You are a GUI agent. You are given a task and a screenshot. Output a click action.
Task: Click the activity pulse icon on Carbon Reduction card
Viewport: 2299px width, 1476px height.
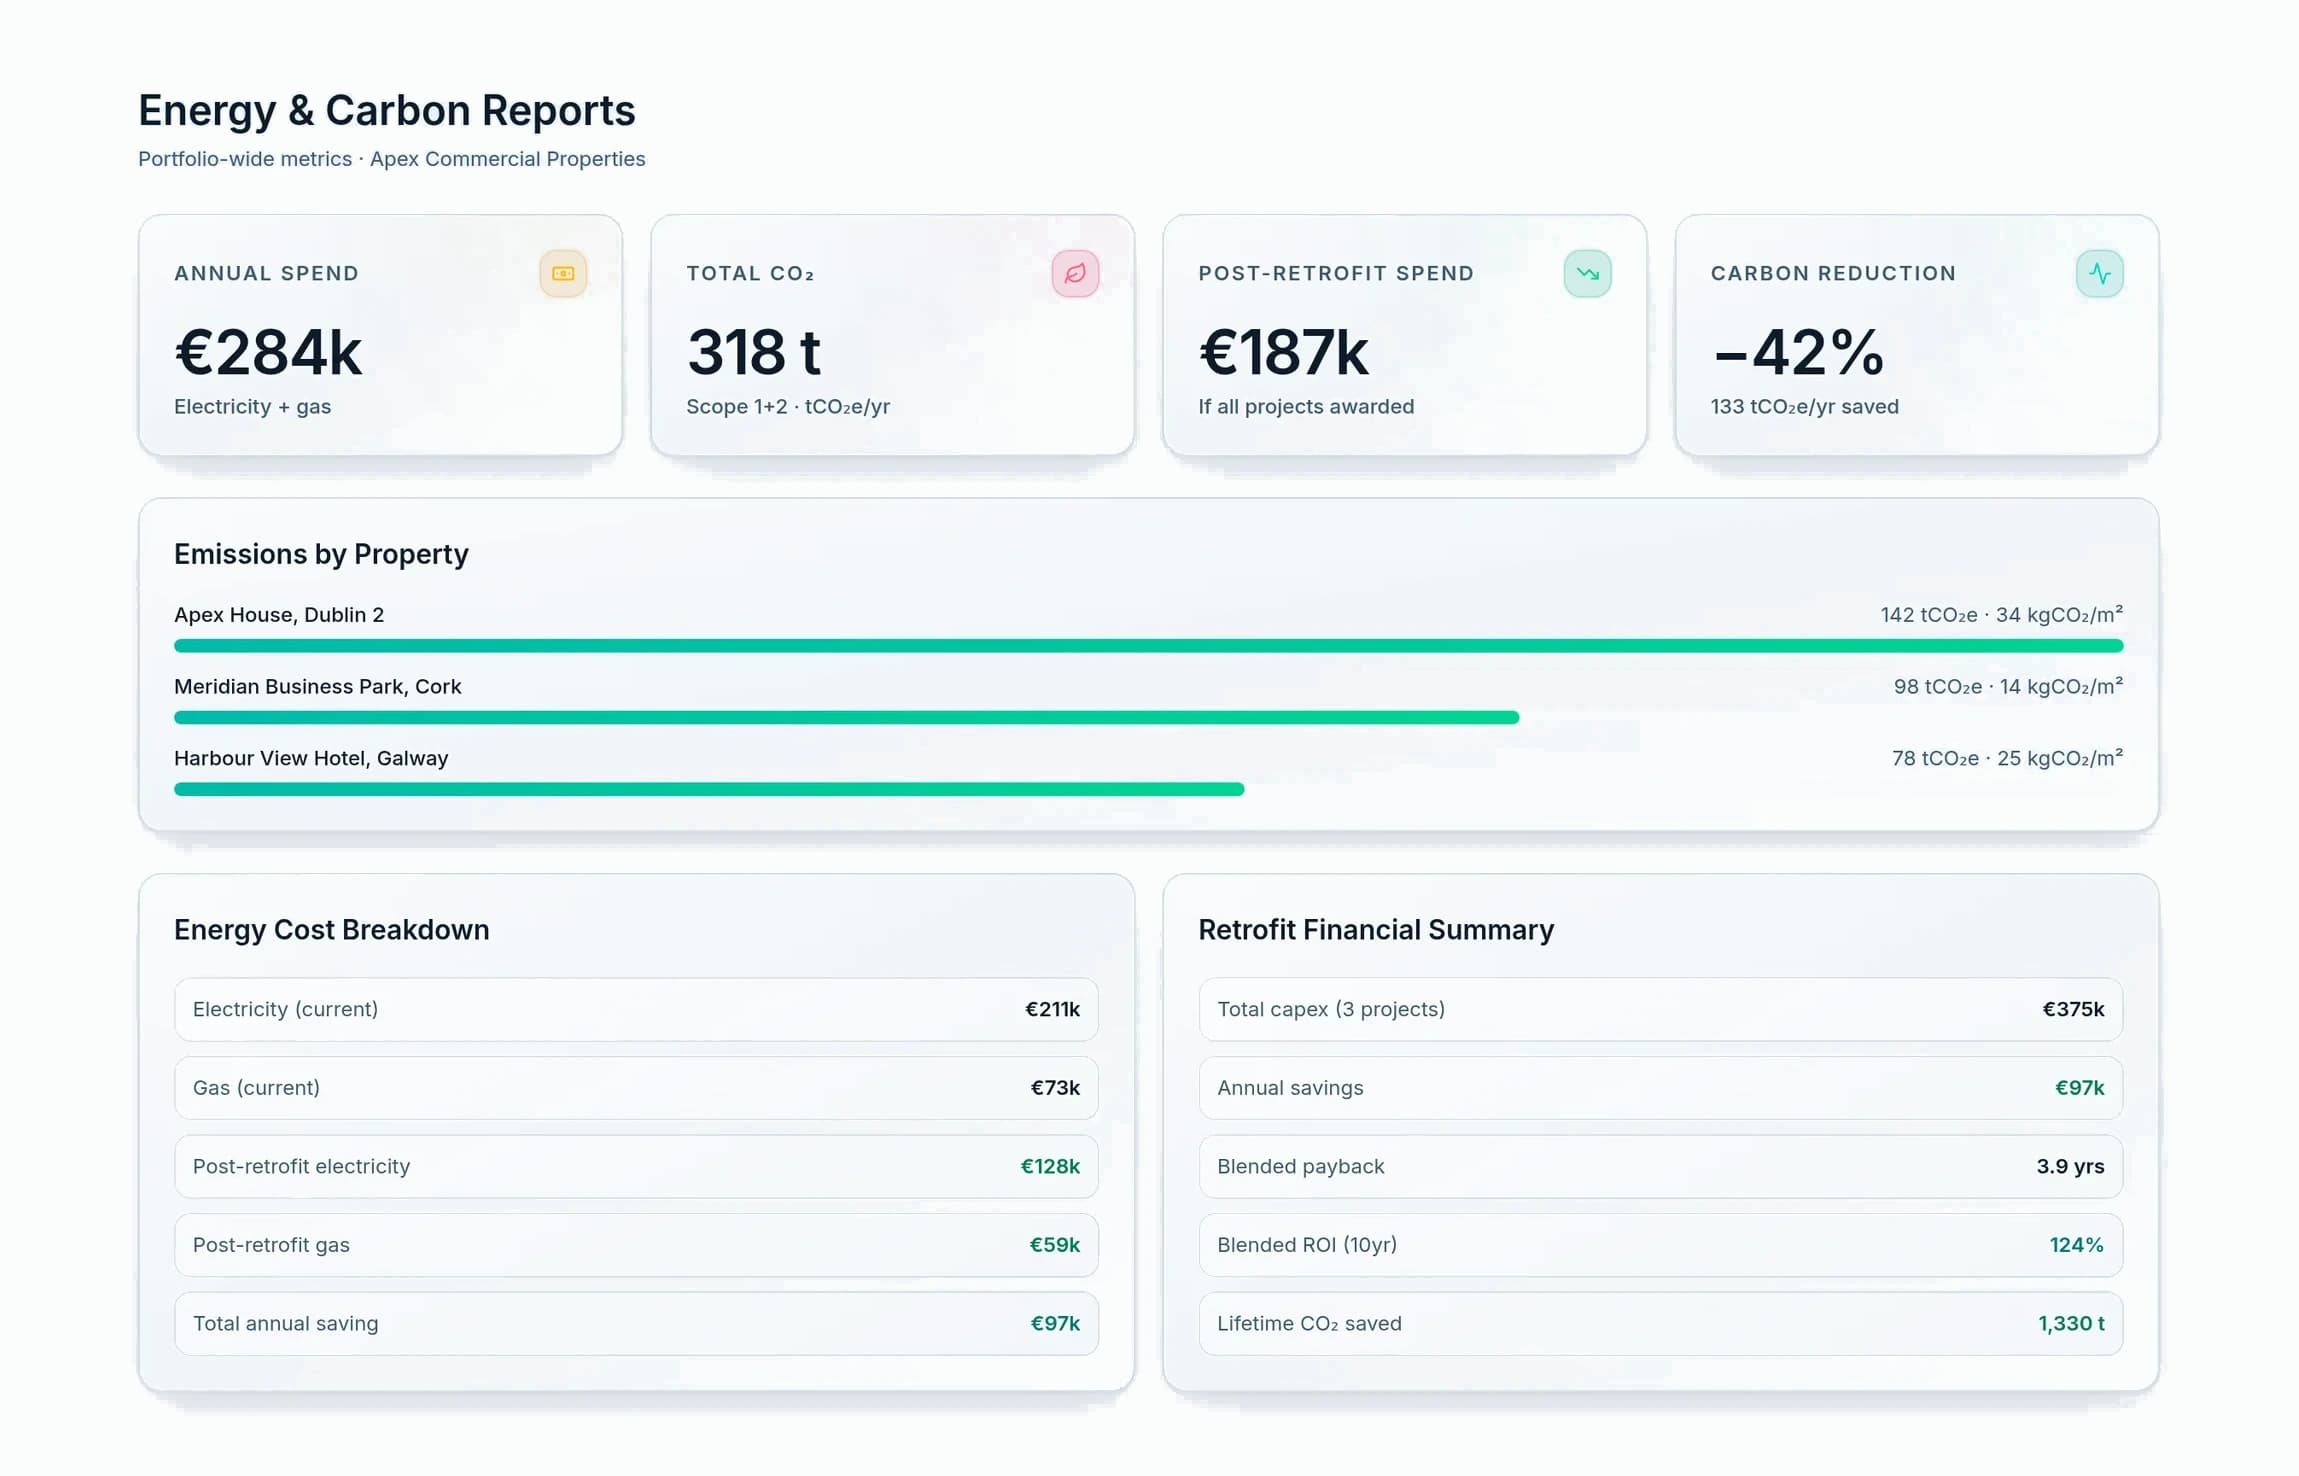coord(2099,274)
